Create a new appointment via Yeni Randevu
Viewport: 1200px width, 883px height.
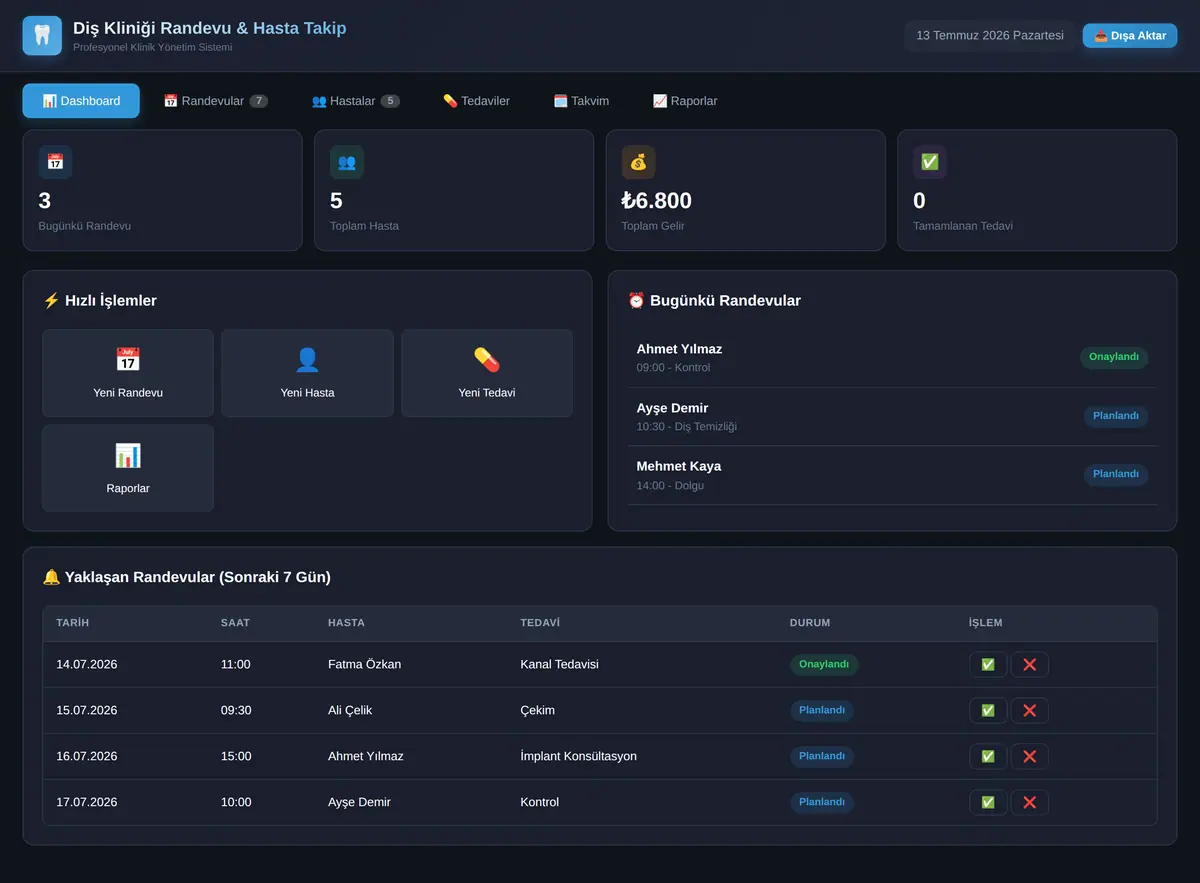128,373
